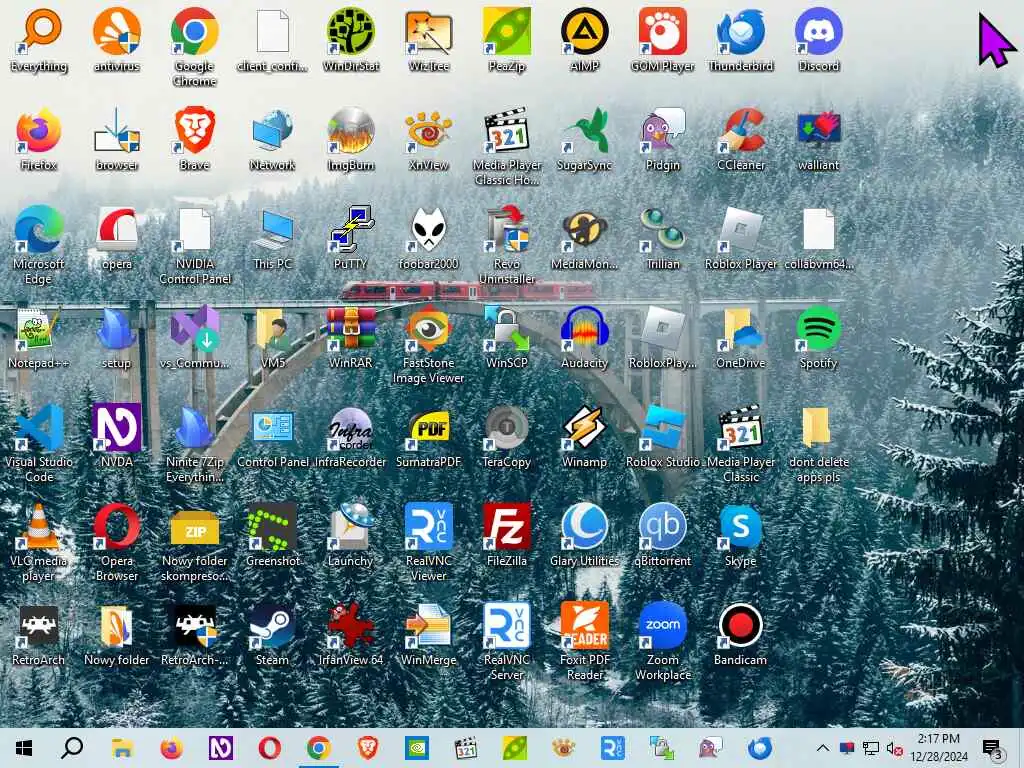
Task: Open the Brave desktop icon
Action: click(x=195, y=139)
